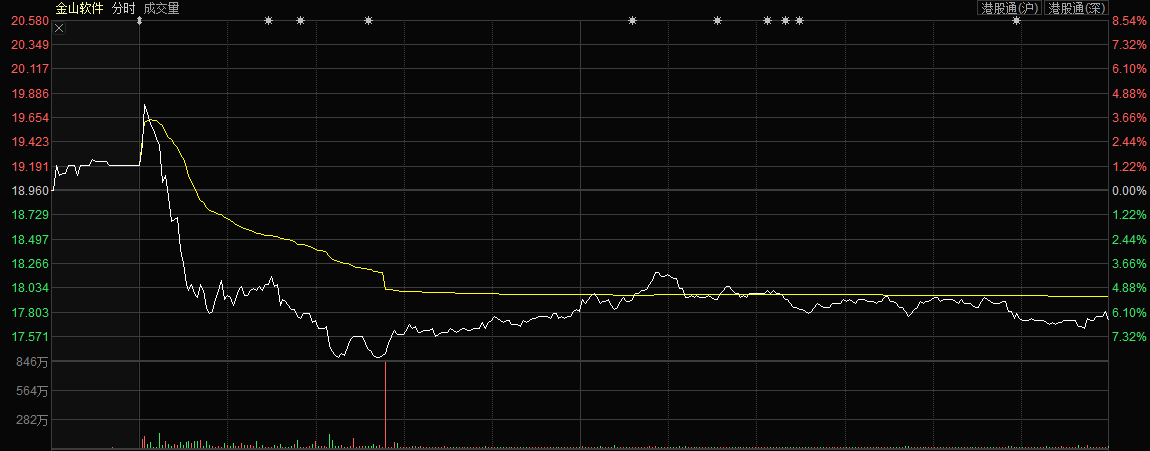
Task: Click the green 4.88% percent label
Action: [1129, 288]
